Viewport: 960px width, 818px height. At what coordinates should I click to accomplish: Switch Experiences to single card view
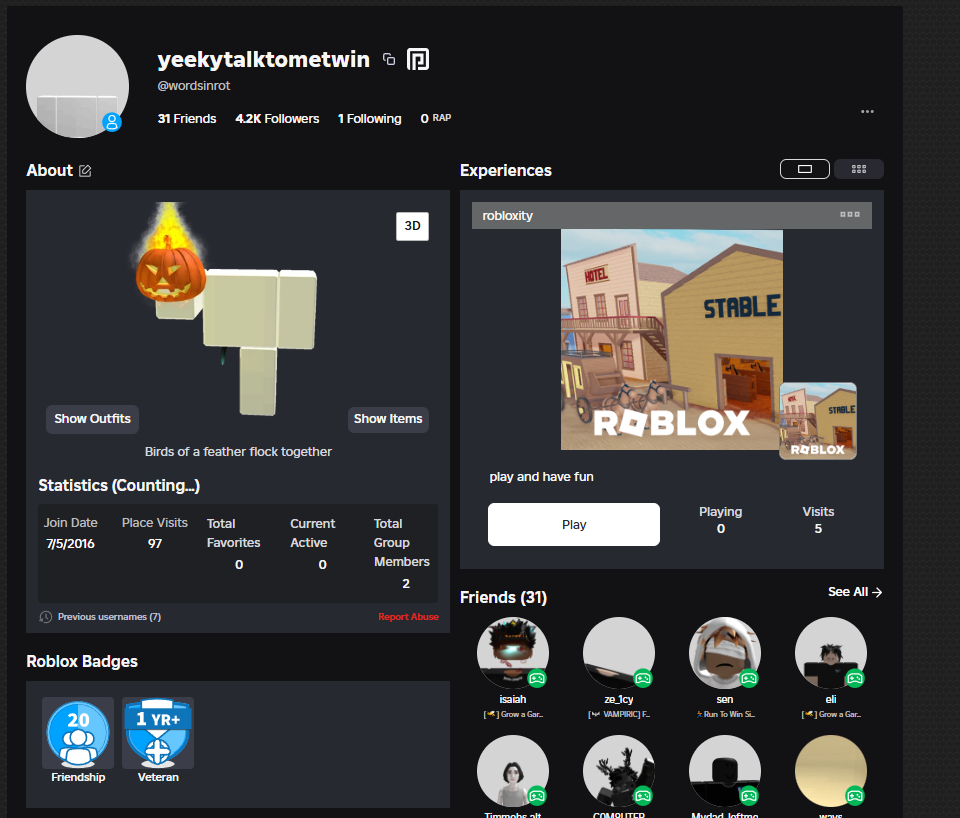click(x=804, y=169)
